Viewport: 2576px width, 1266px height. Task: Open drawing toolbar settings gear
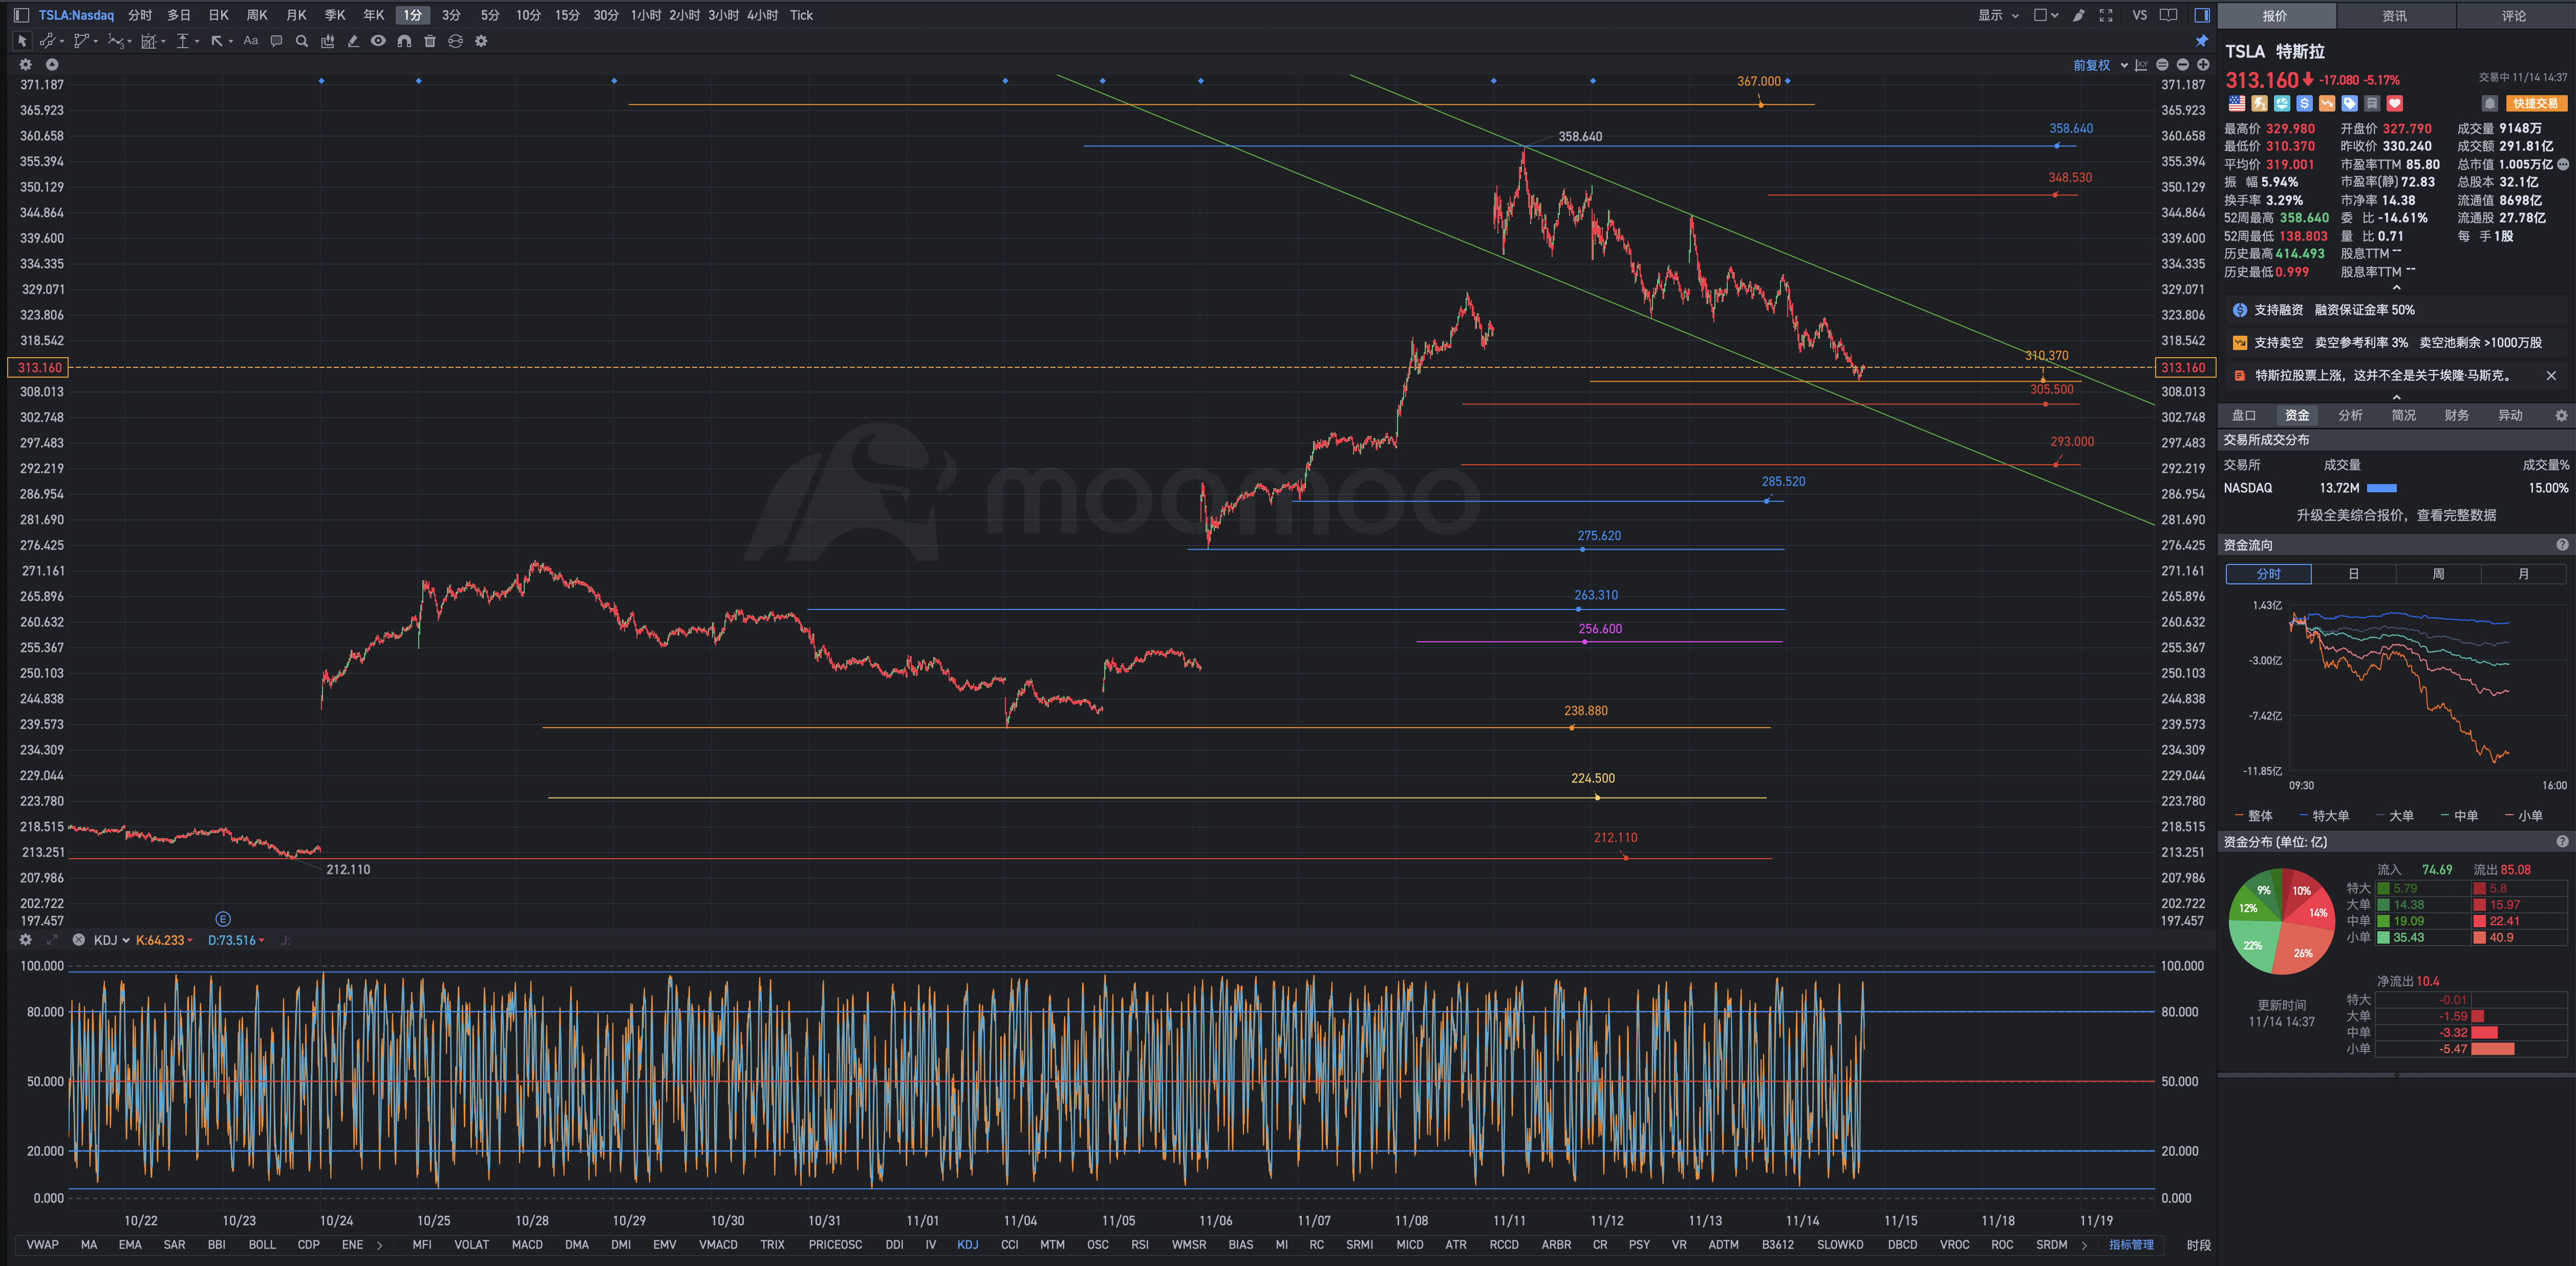[481, 41]
